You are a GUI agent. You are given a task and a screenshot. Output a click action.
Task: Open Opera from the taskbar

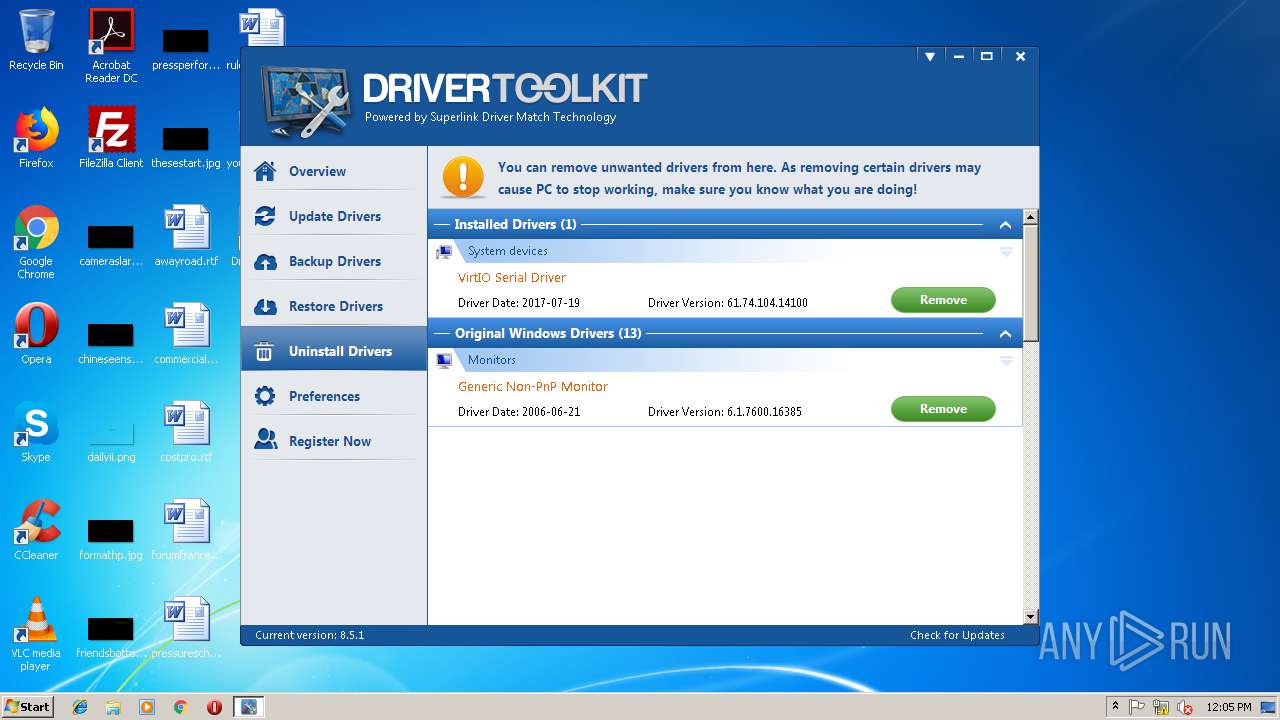click(x=214, y=707)
